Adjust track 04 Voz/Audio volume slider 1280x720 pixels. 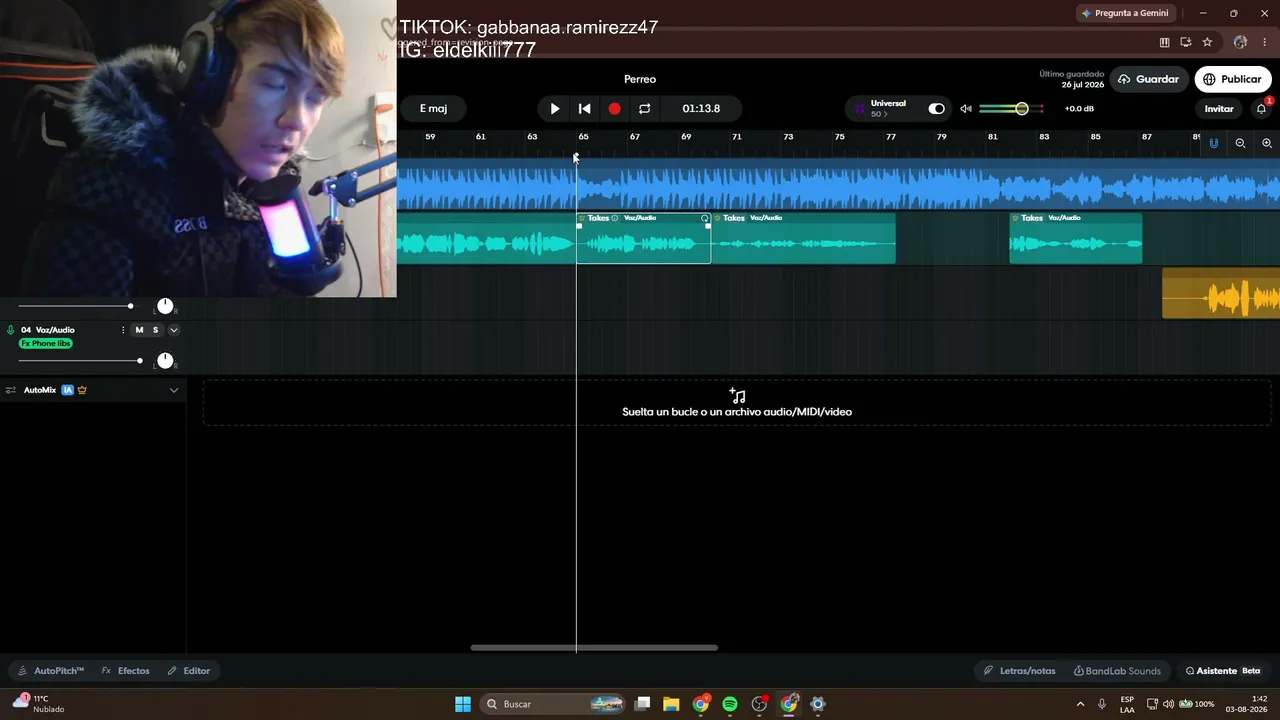[80, 360]
